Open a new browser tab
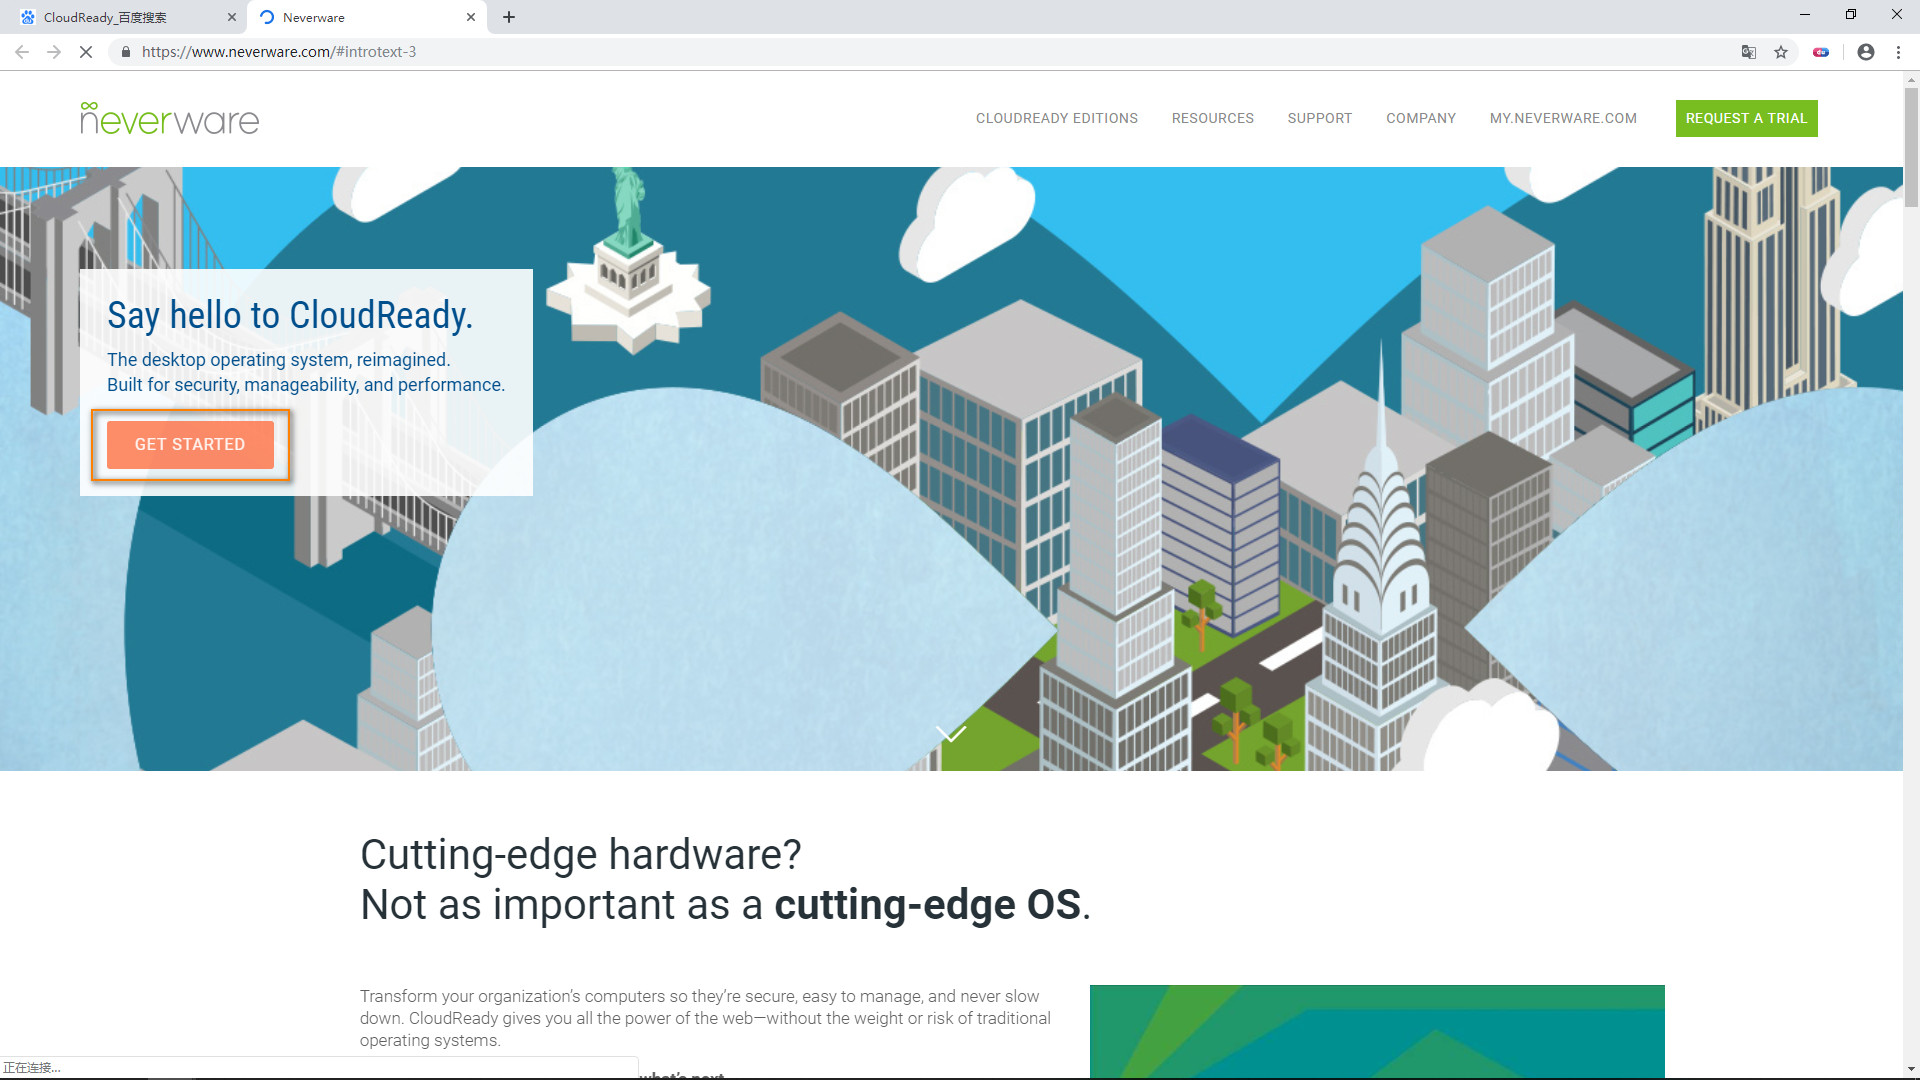 [509, 17]
